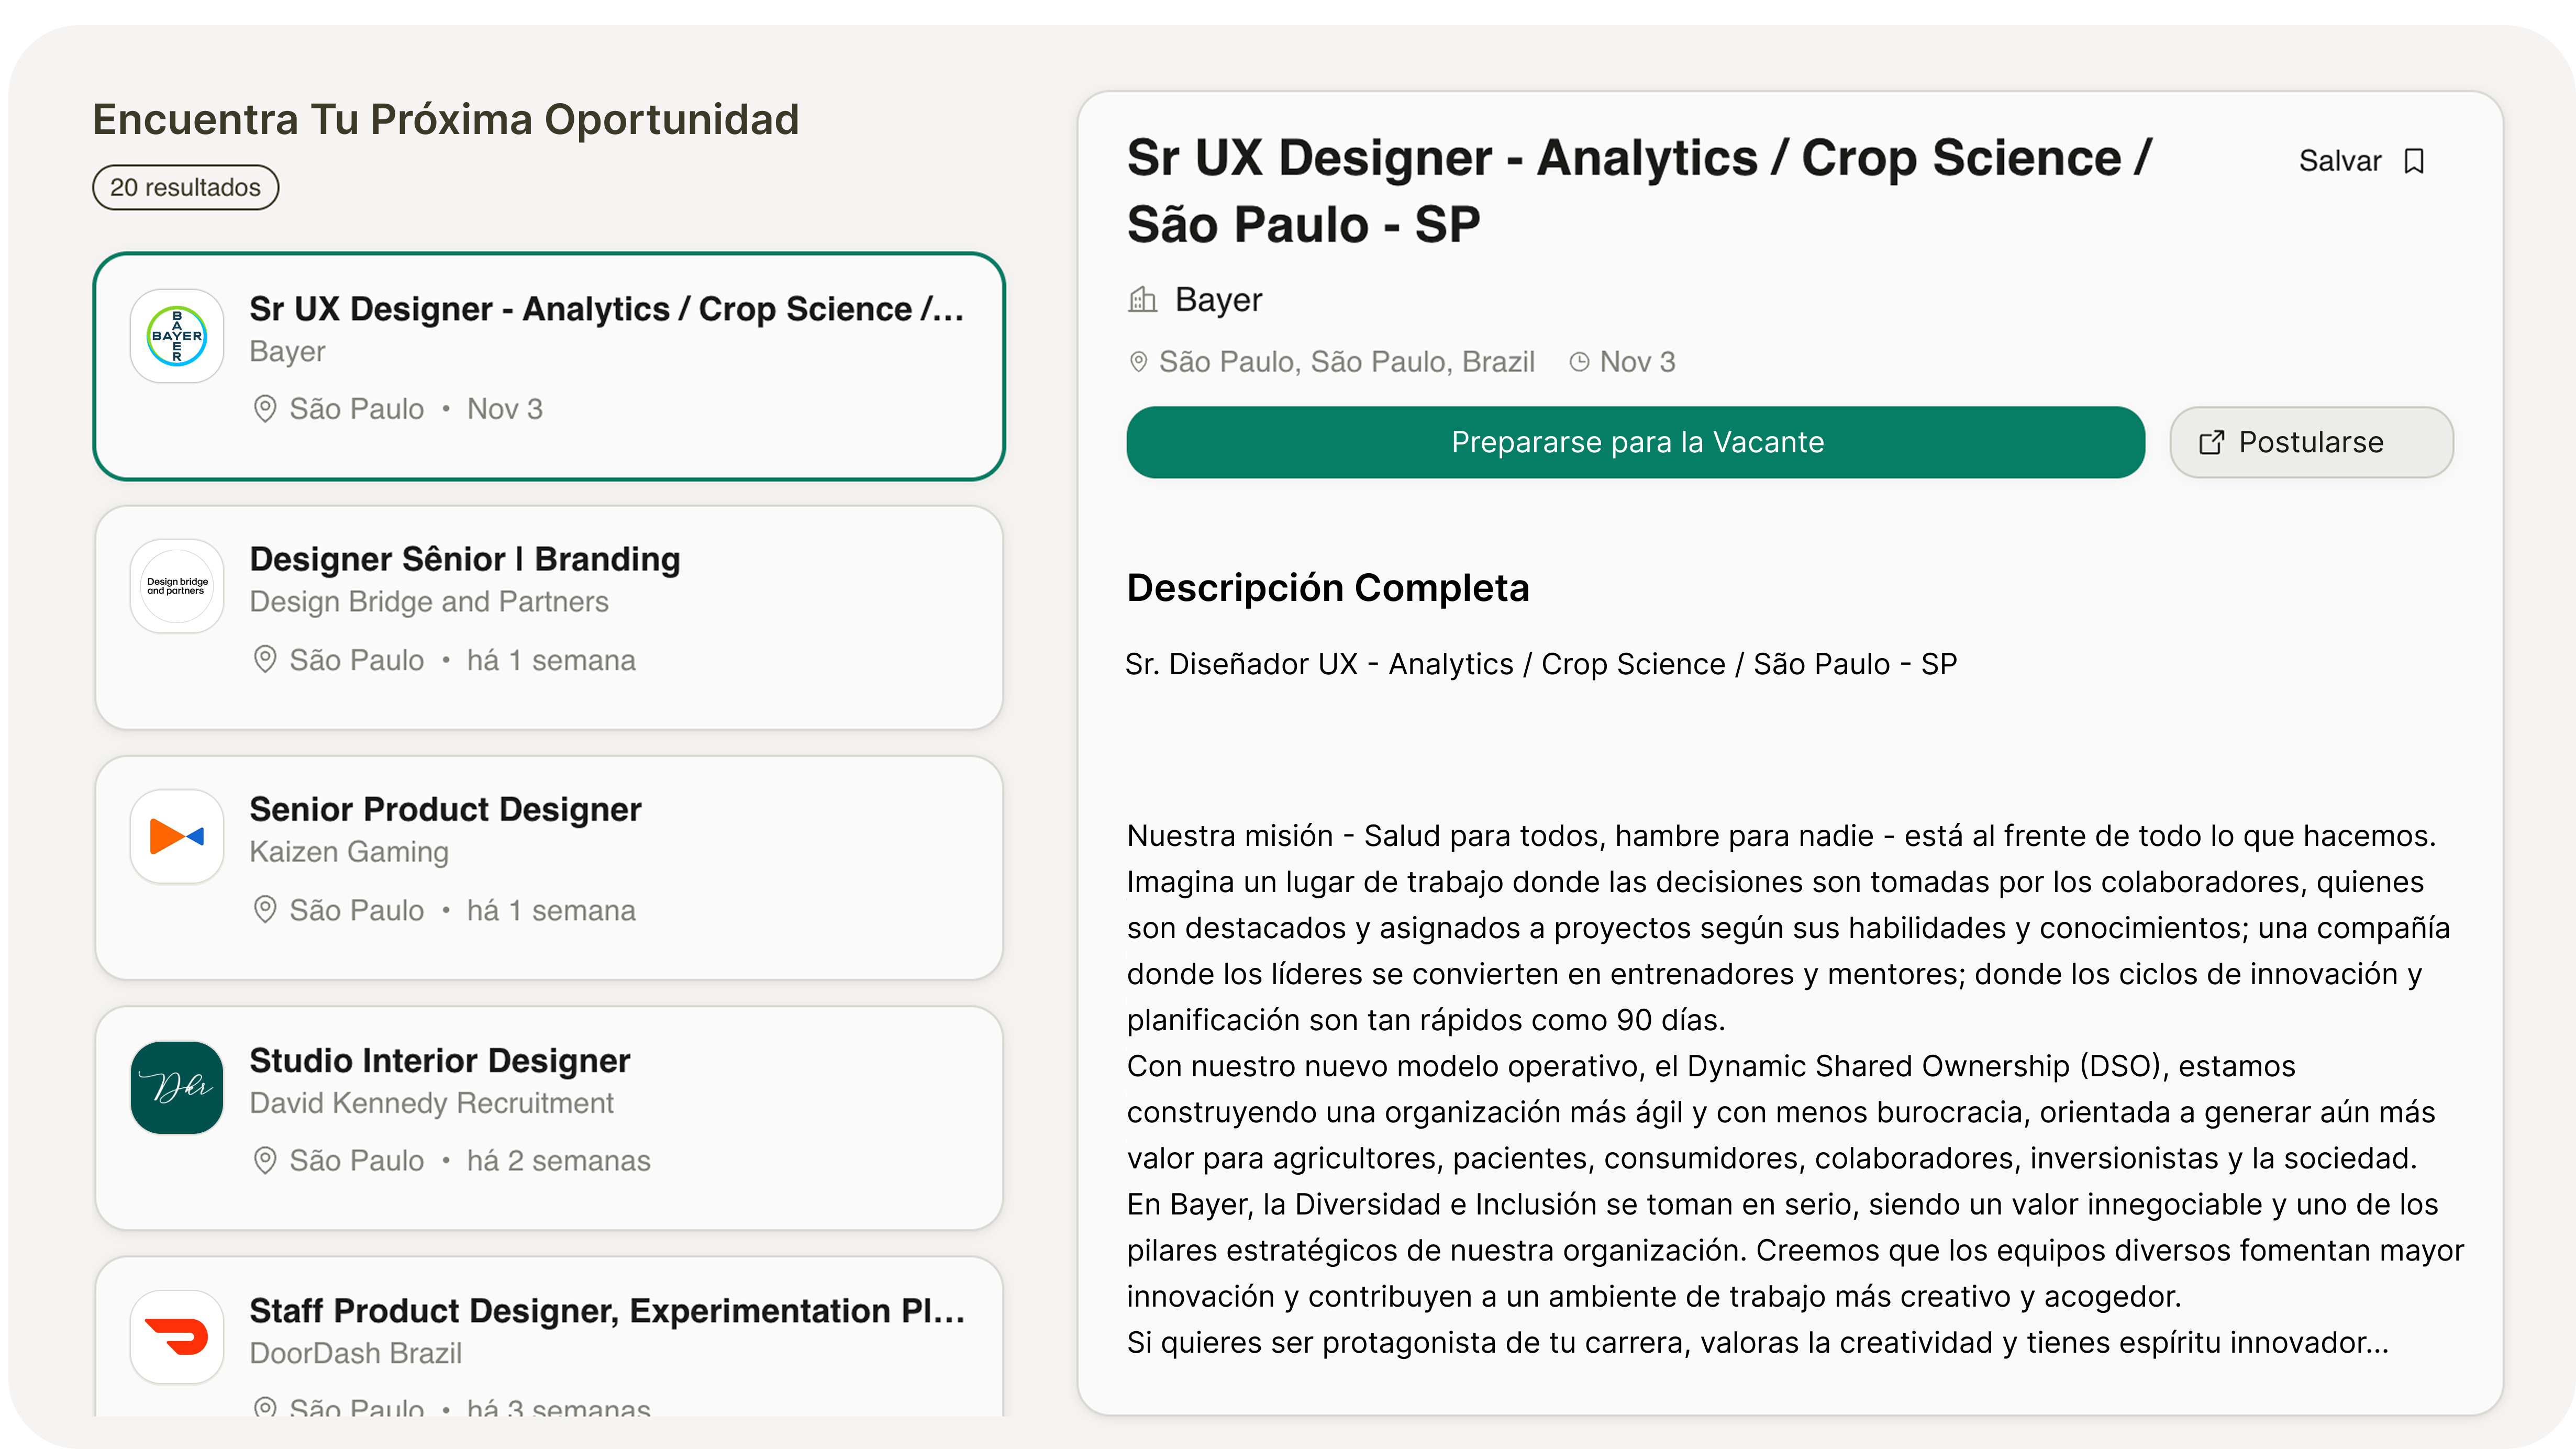Click the São Paulo, São Paulo, Brazil location
2576x1449 pixels.
point(1346,362)
